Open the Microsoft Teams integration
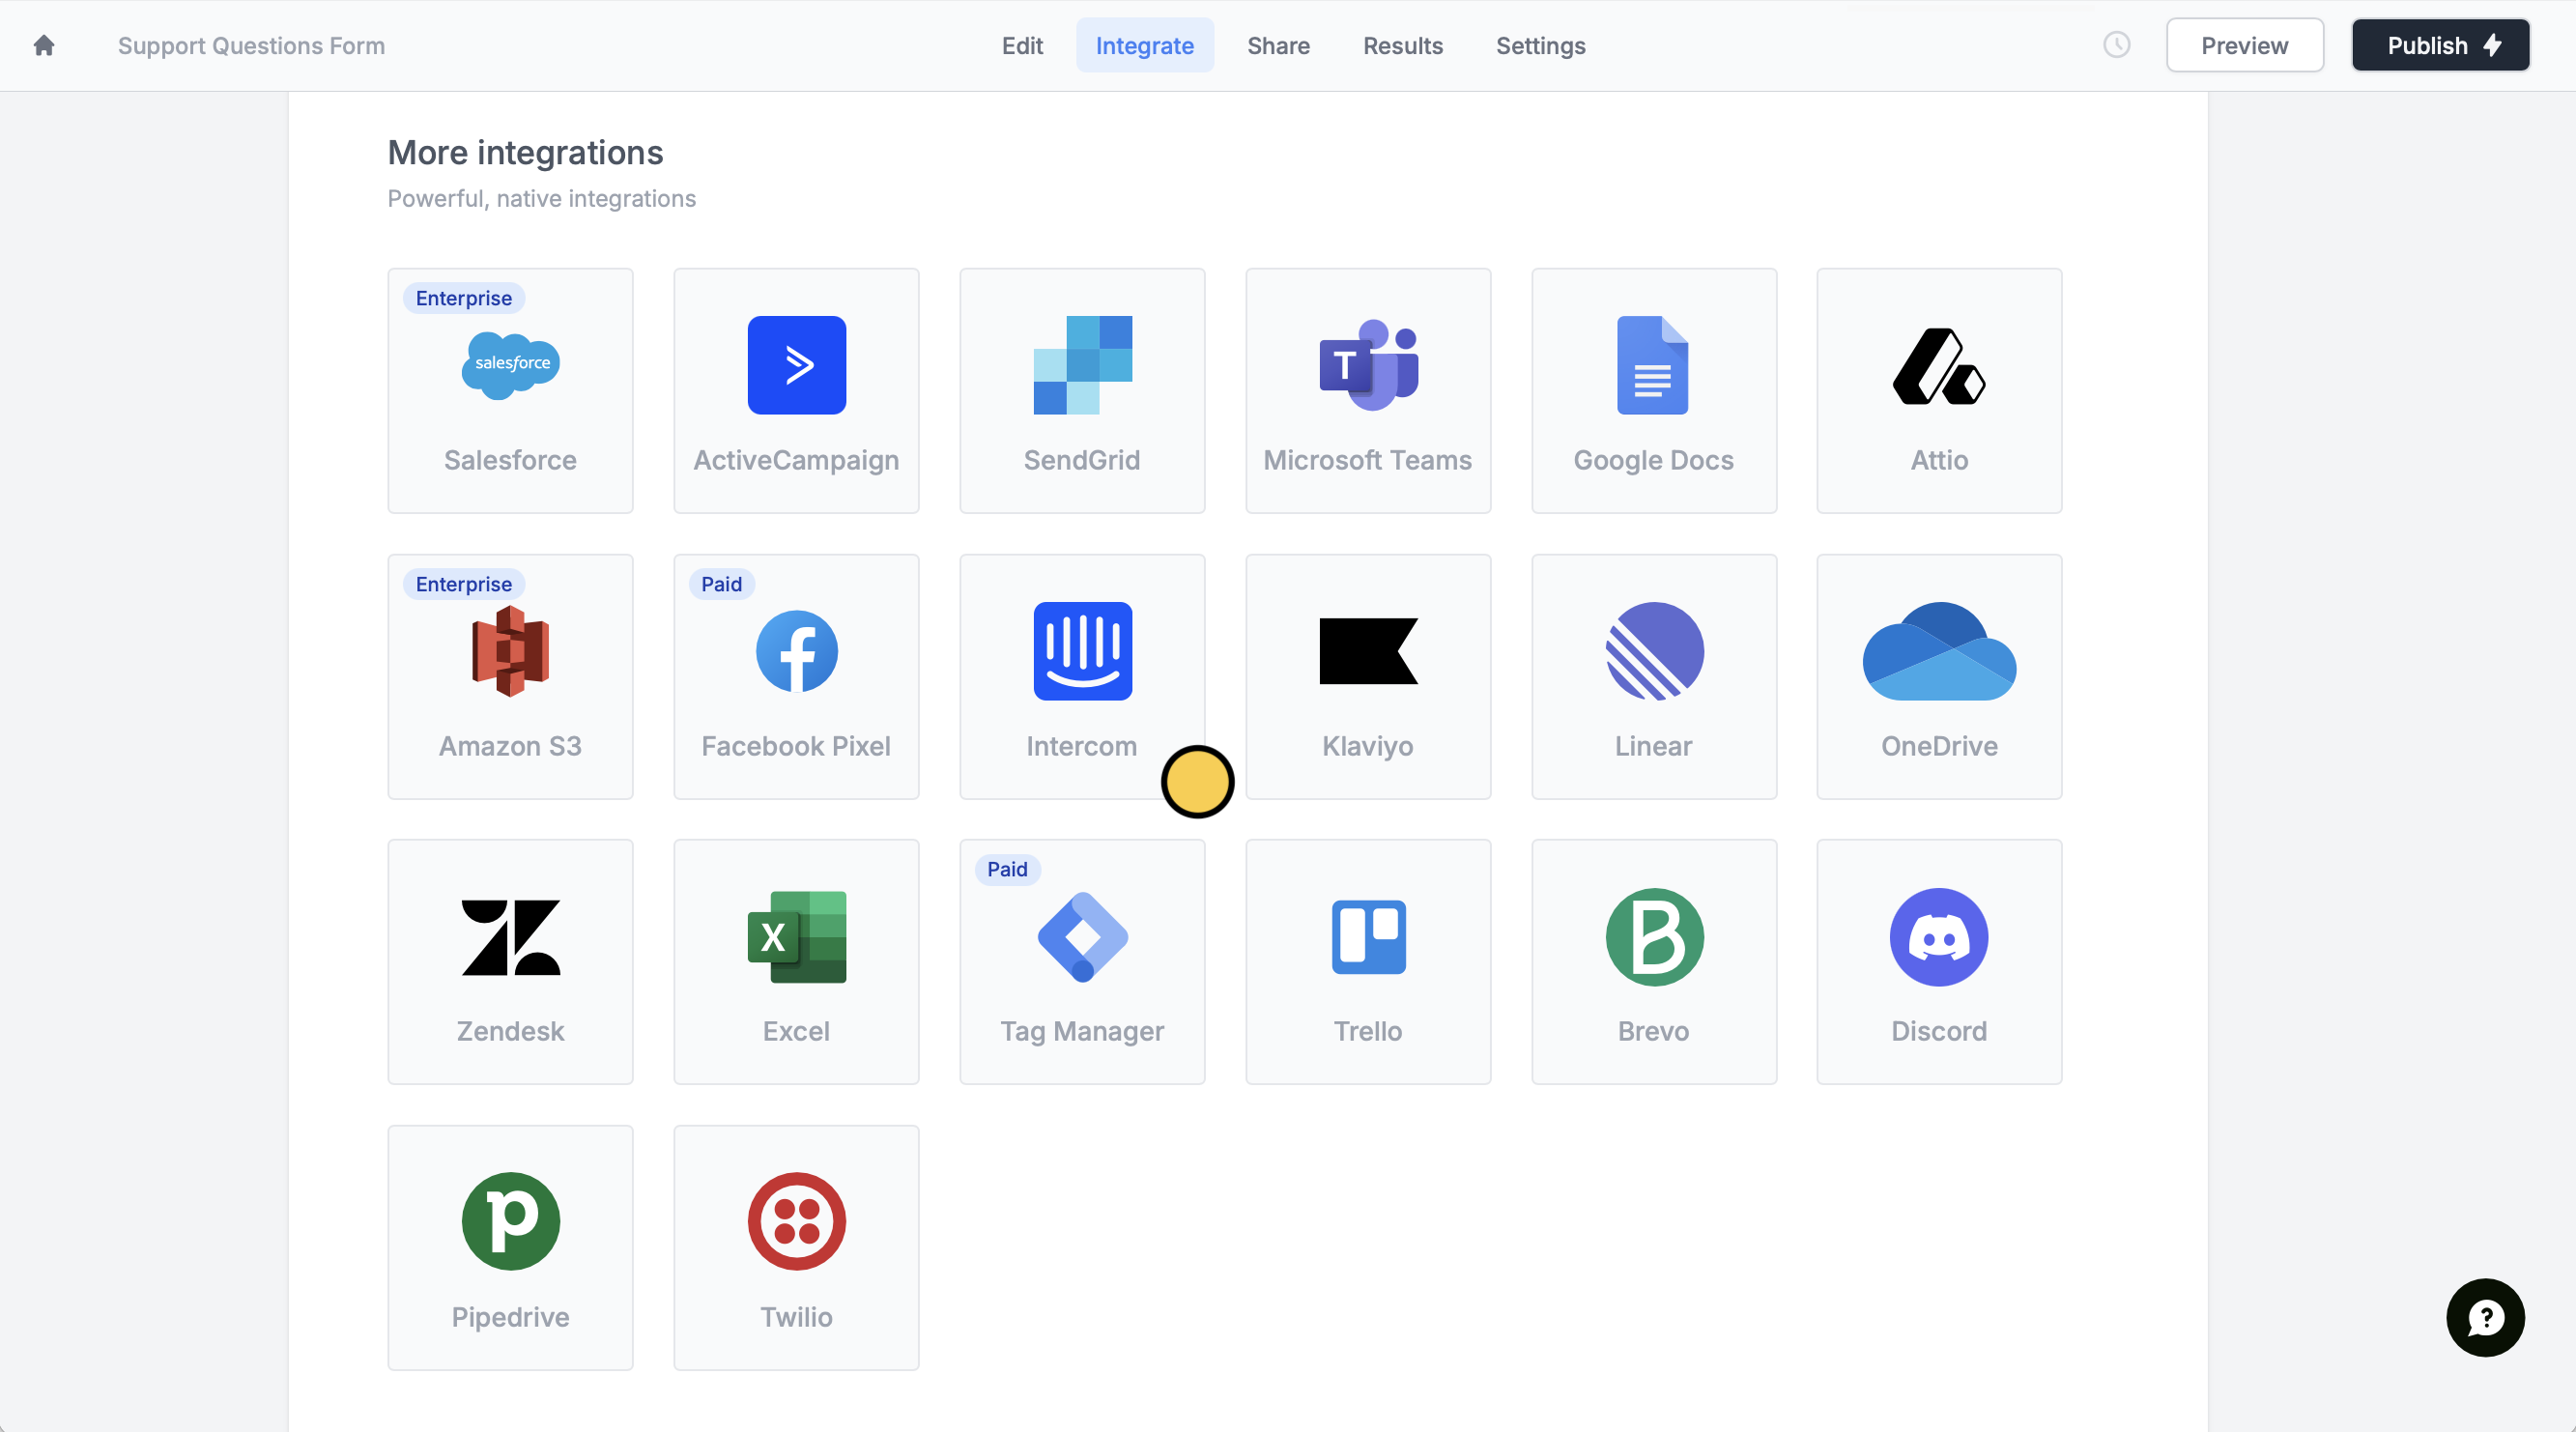Viewport: 2576px width, 1432px height. [1368, 391]
